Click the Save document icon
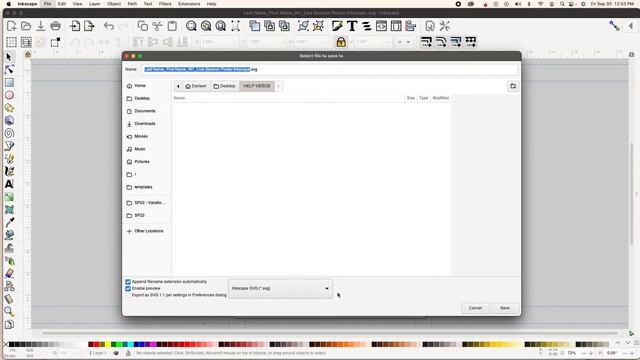The height and width of the screenshot is (360, 640). (x=41, y=26)
